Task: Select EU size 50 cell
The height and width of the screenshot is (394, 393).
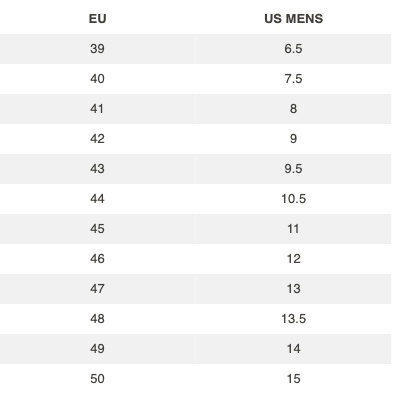Action: (97, 379)
